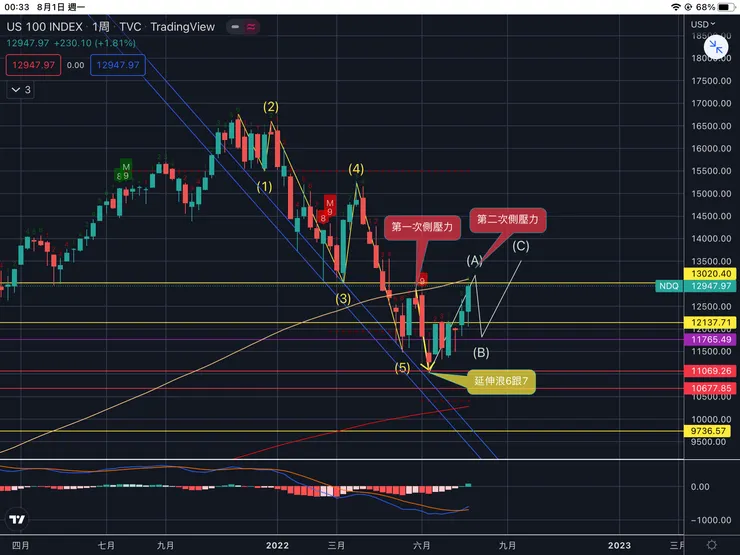Click the 延伸浪6跟7 yellow callout
740x555 pixels.
point(501,381)
